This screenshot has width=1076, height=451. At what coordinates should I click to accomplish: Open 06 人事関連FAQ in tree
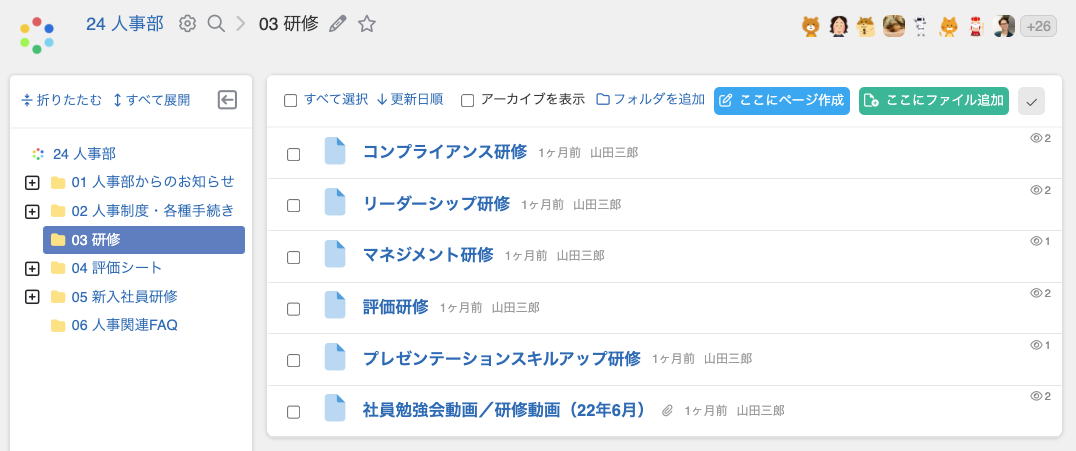[124, 325]
